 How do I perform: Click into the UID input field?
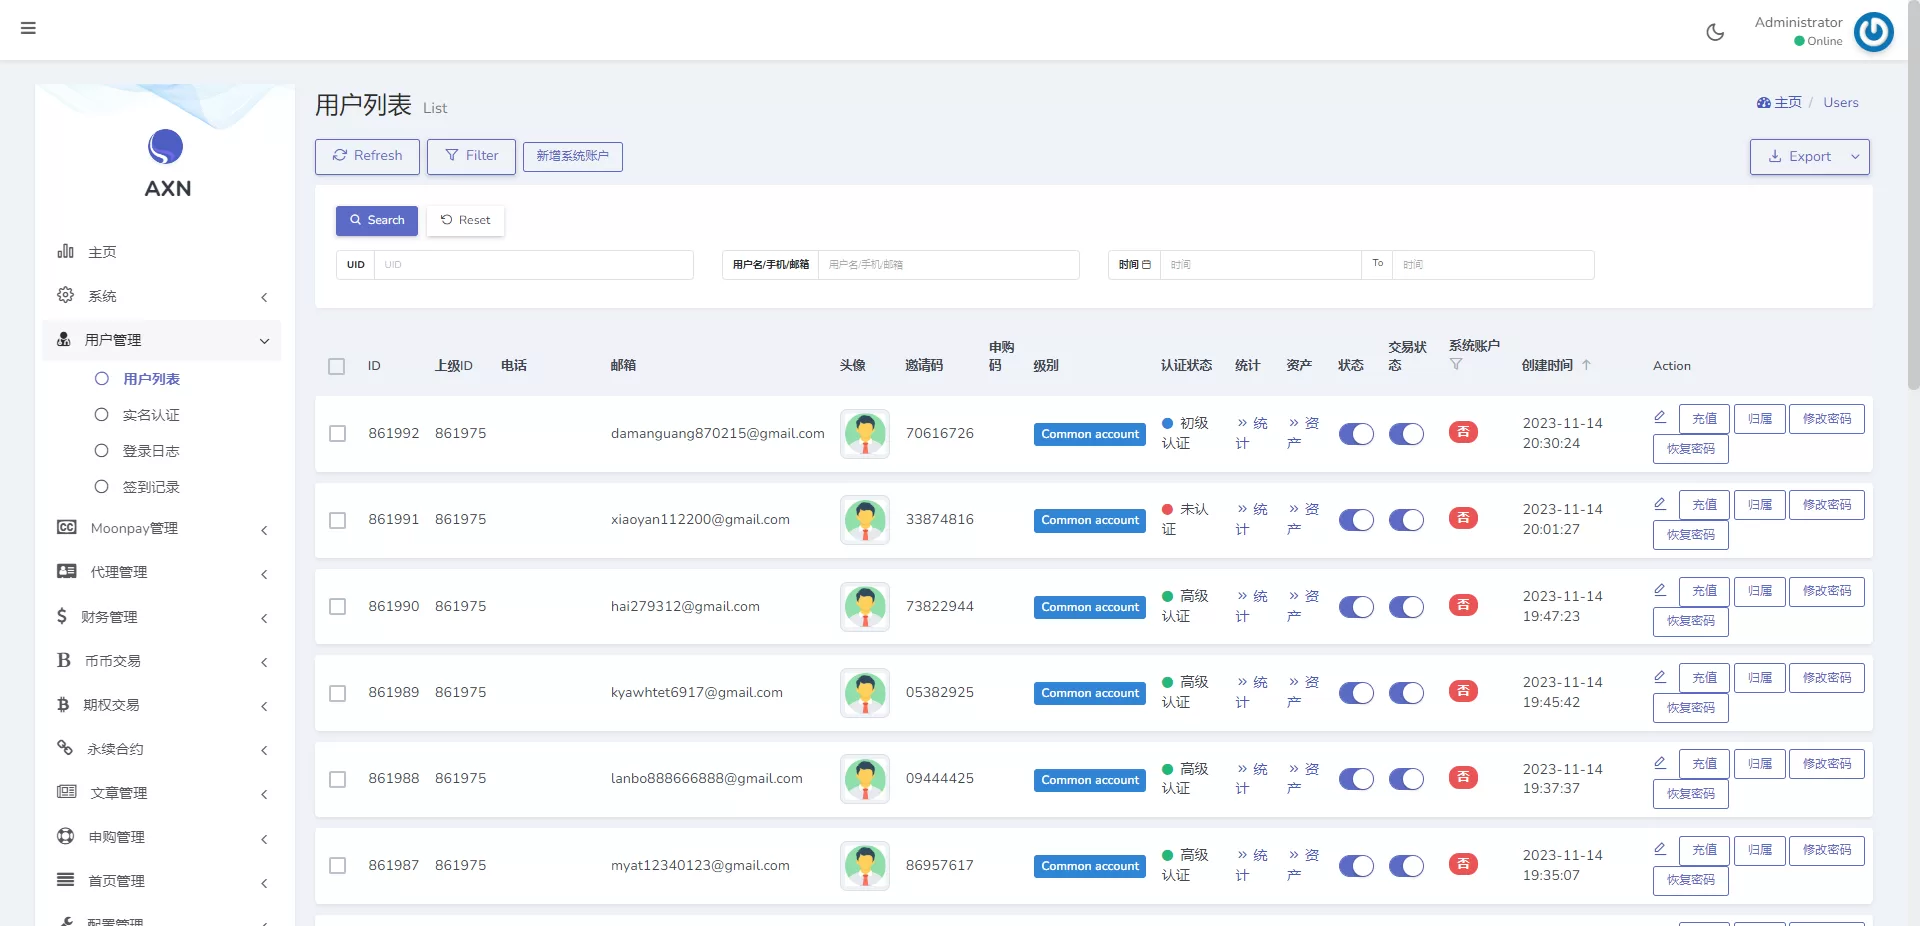[x=532, y=265]
